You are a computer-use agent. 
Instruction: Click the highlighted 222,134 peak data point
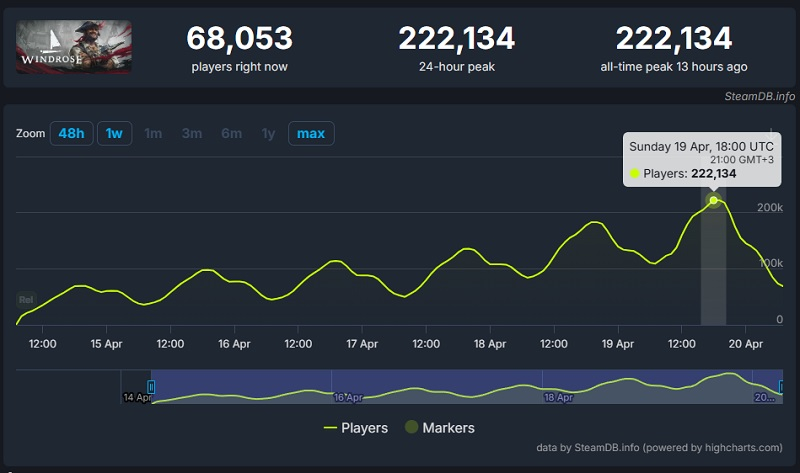pos(713,200)
